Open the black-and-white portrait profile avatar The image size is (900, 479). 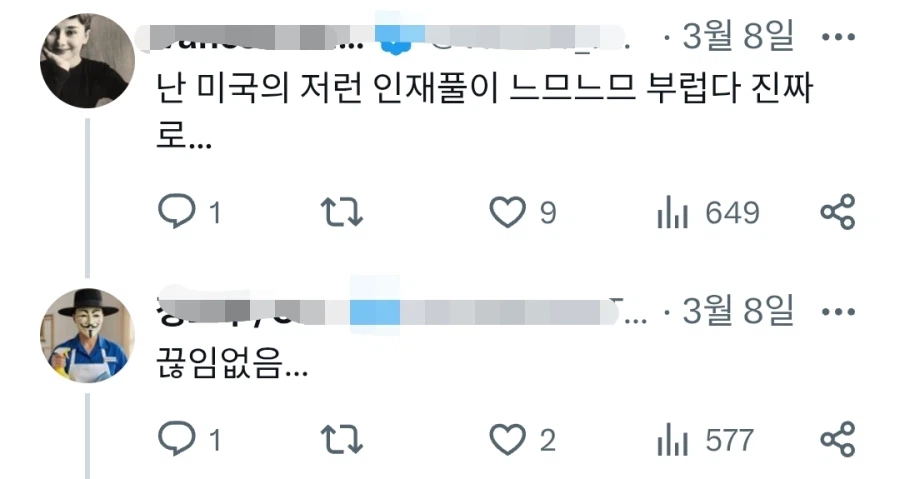[x=87, y=61]
